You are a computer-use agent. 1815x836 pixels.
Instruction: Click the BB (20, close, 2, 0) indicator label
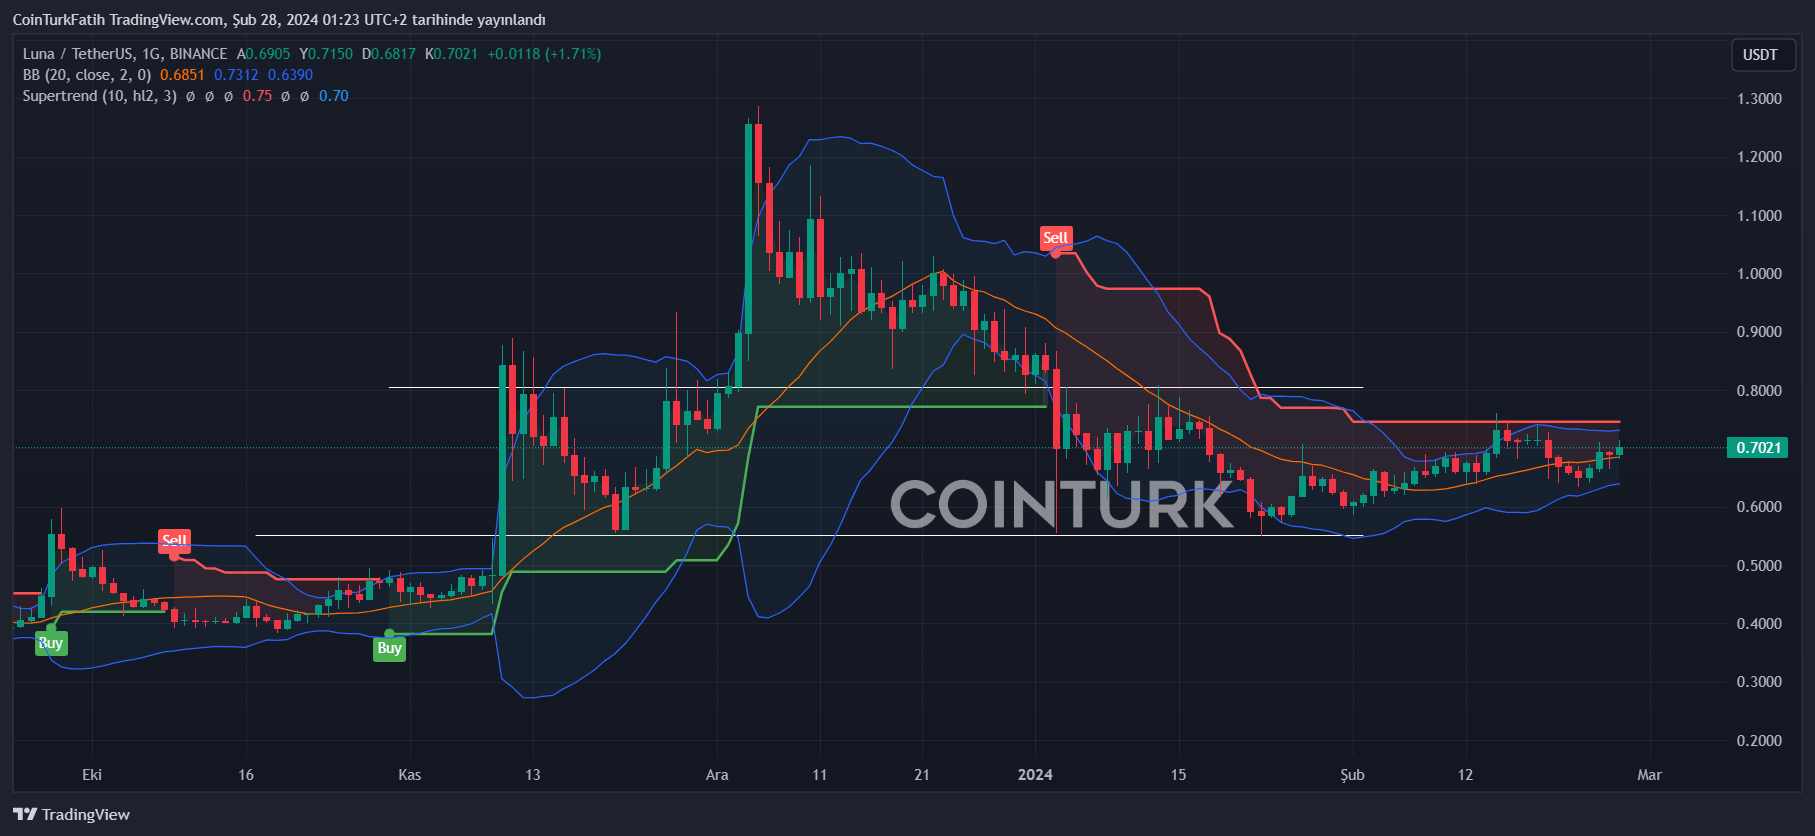87,75
